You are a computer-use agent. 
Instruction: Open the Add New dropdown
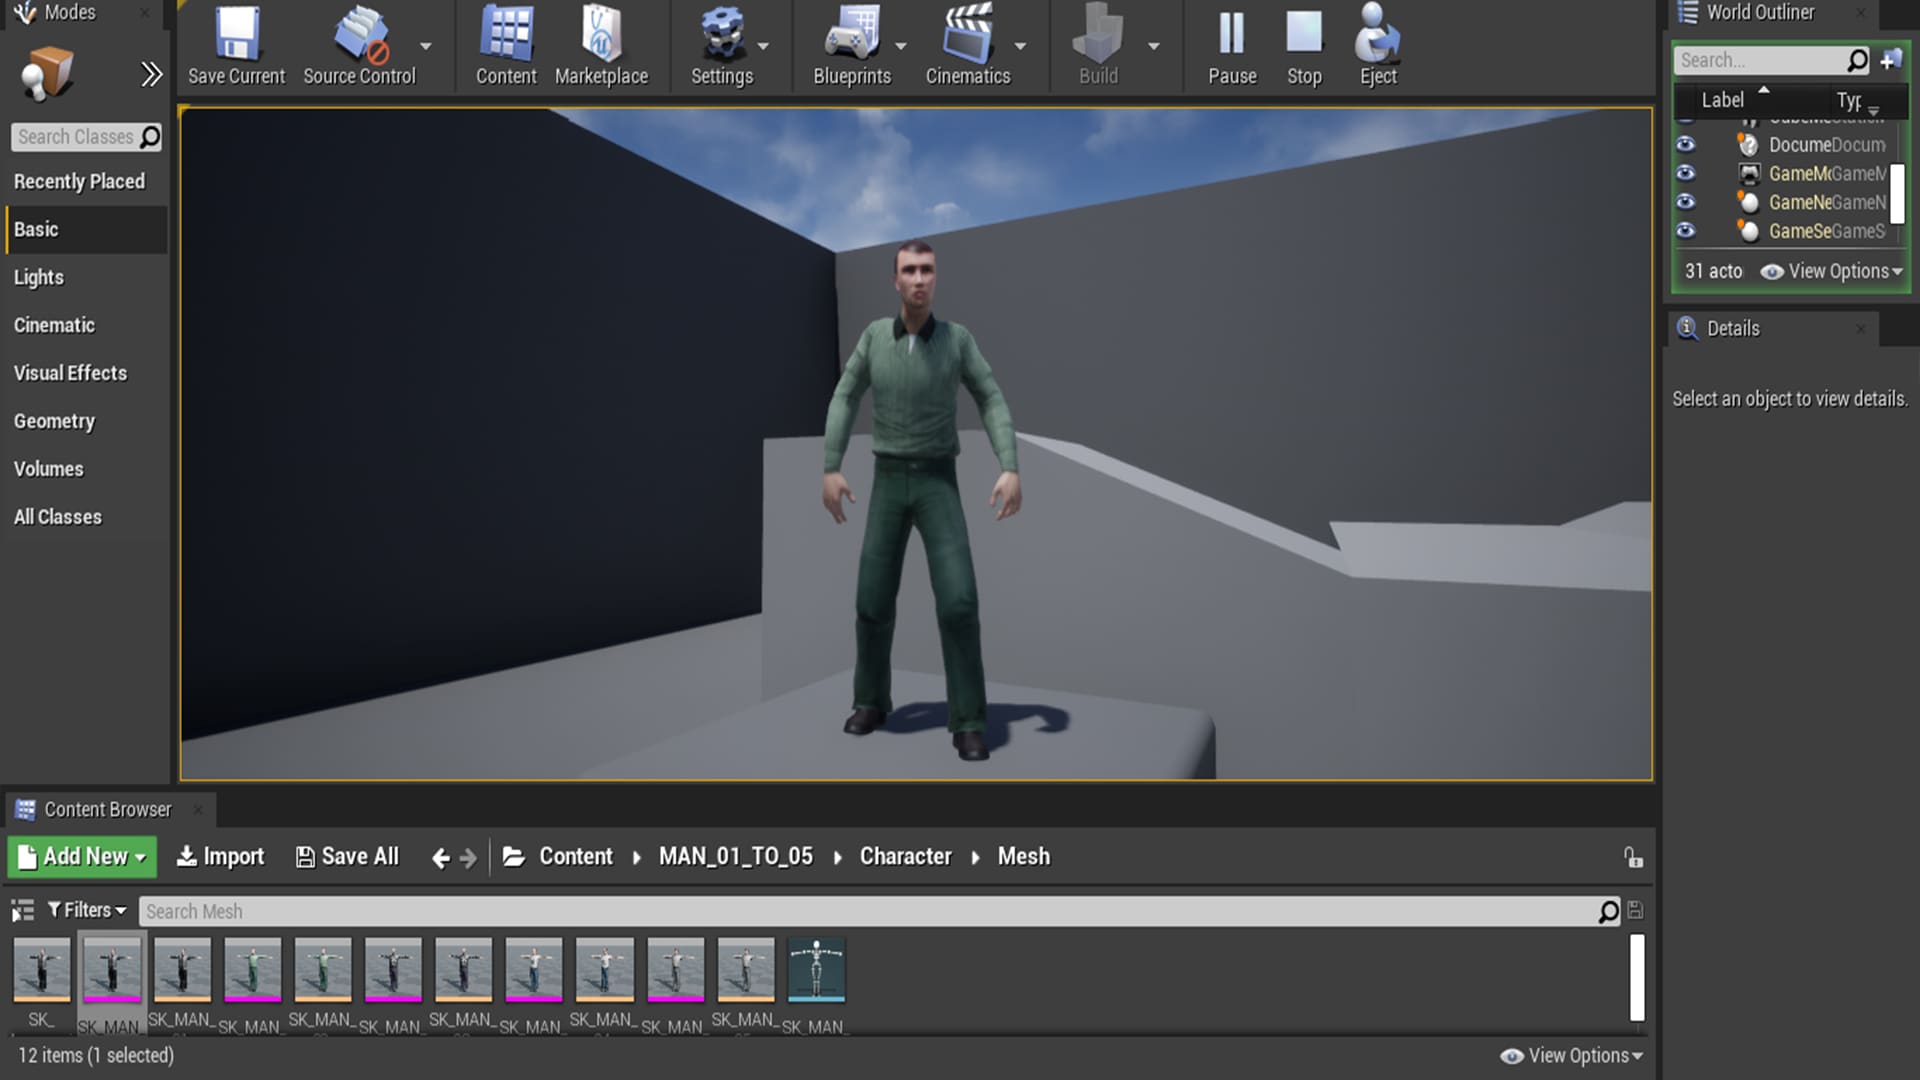[81, 856]
